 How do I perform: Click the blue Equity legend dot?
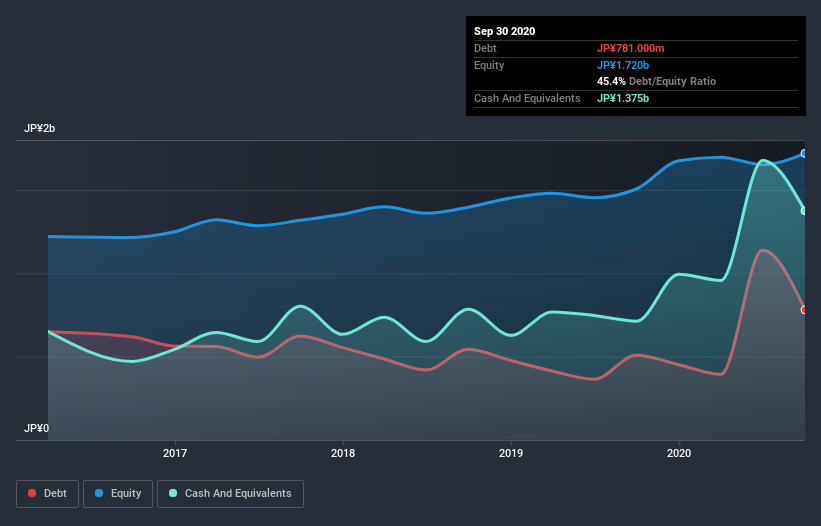(99, 493)
